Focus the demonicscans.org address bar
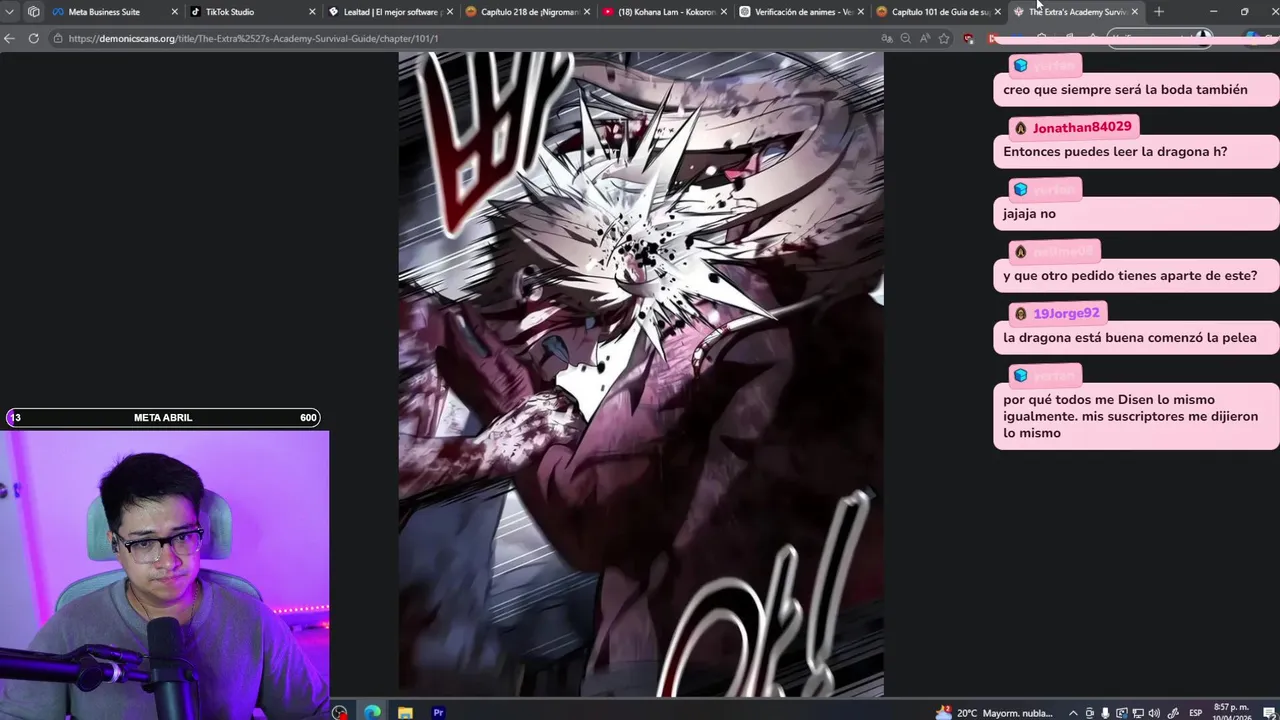1280x720 pixels. [460, 38]
